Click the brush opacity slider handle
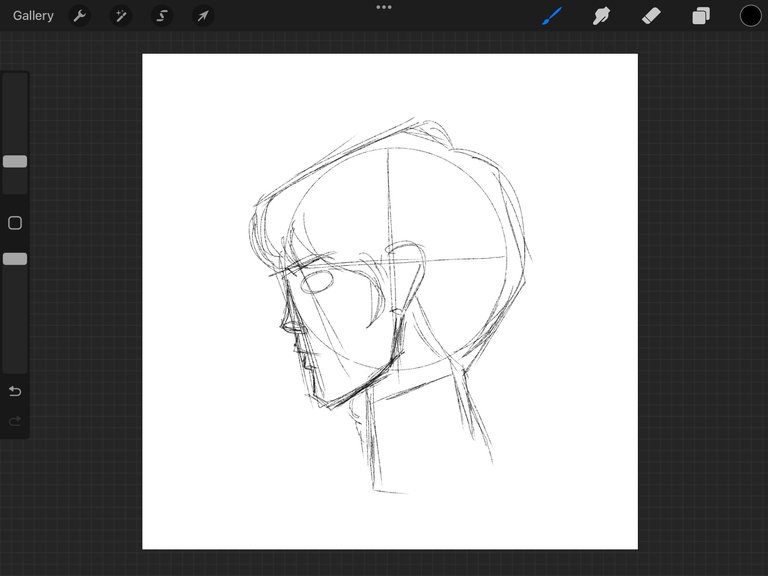 click(15, 259)
